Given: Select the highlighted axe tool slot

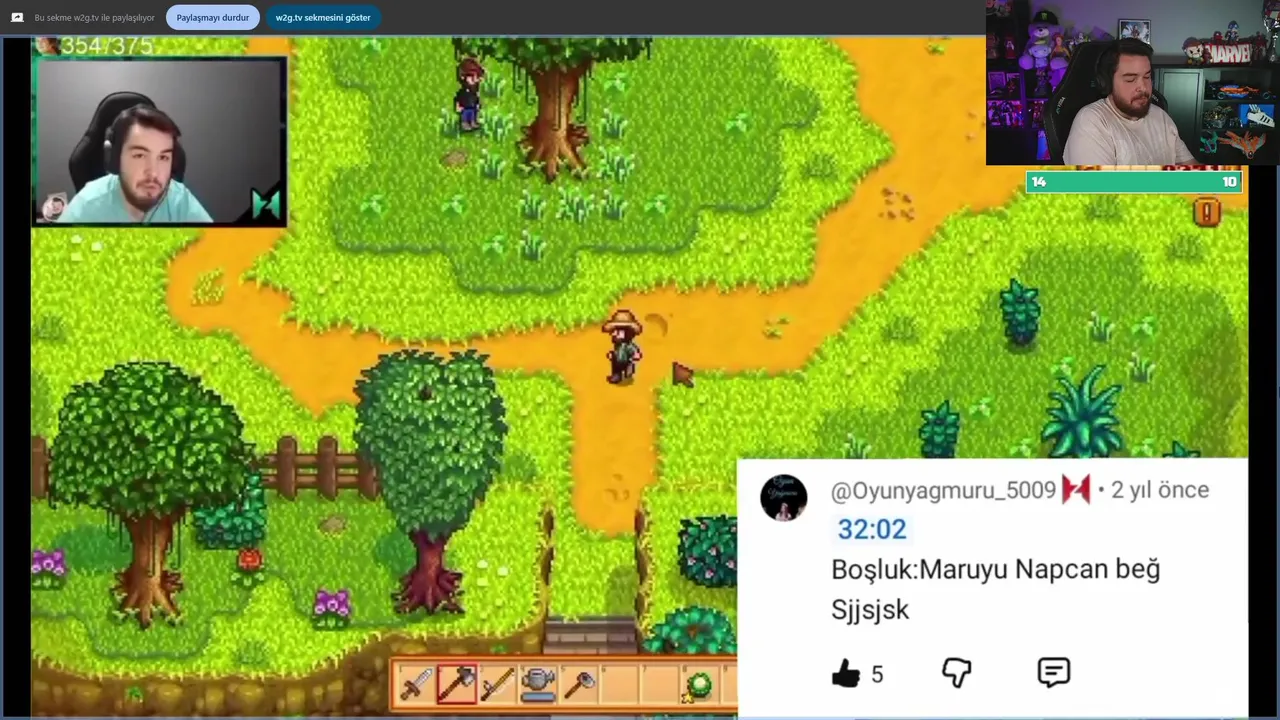Looking at the screenshot, I should [456, 684].
